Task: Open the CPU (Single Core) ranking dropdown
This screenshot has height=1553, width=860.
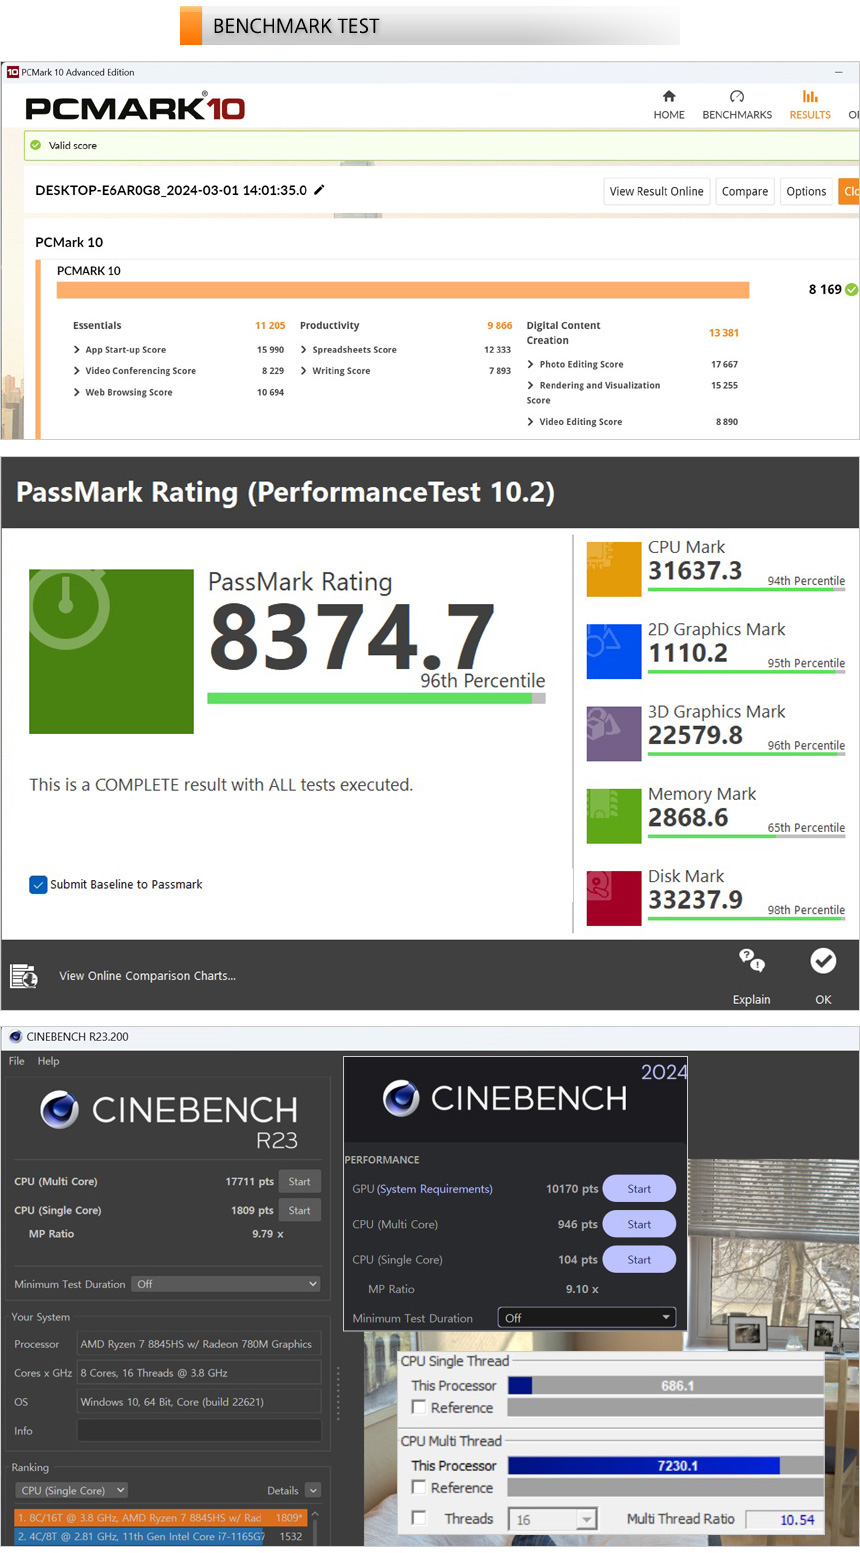Action: pos(71,1490)
